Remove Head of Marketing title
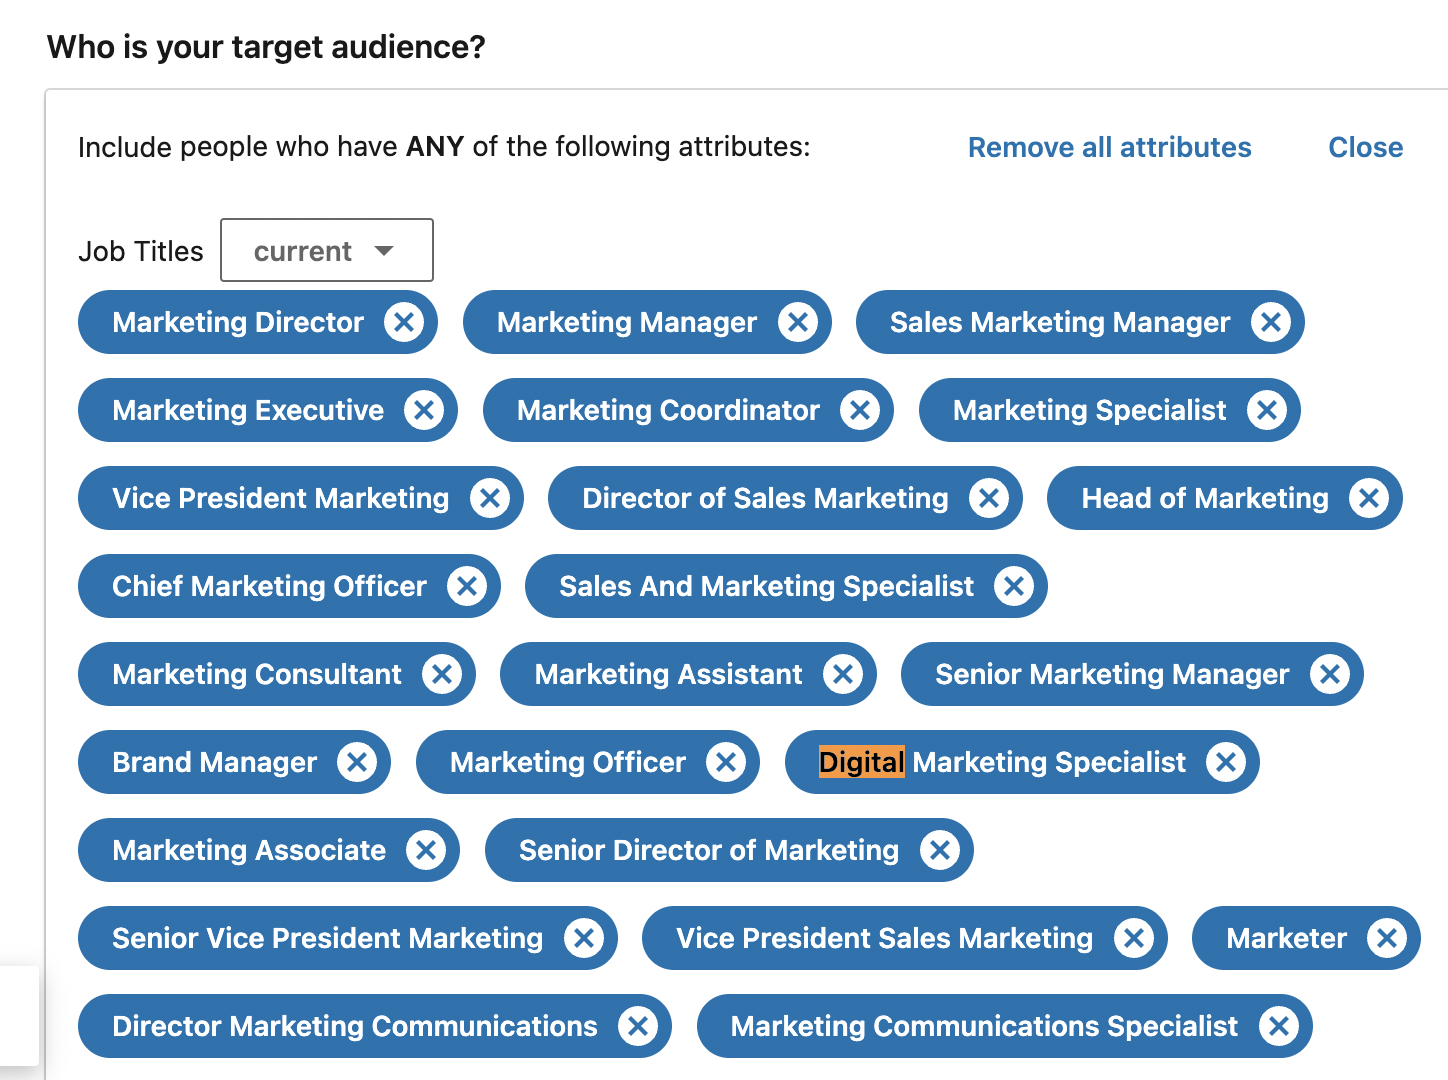1448x1080 pixels. coord(1369,499)
